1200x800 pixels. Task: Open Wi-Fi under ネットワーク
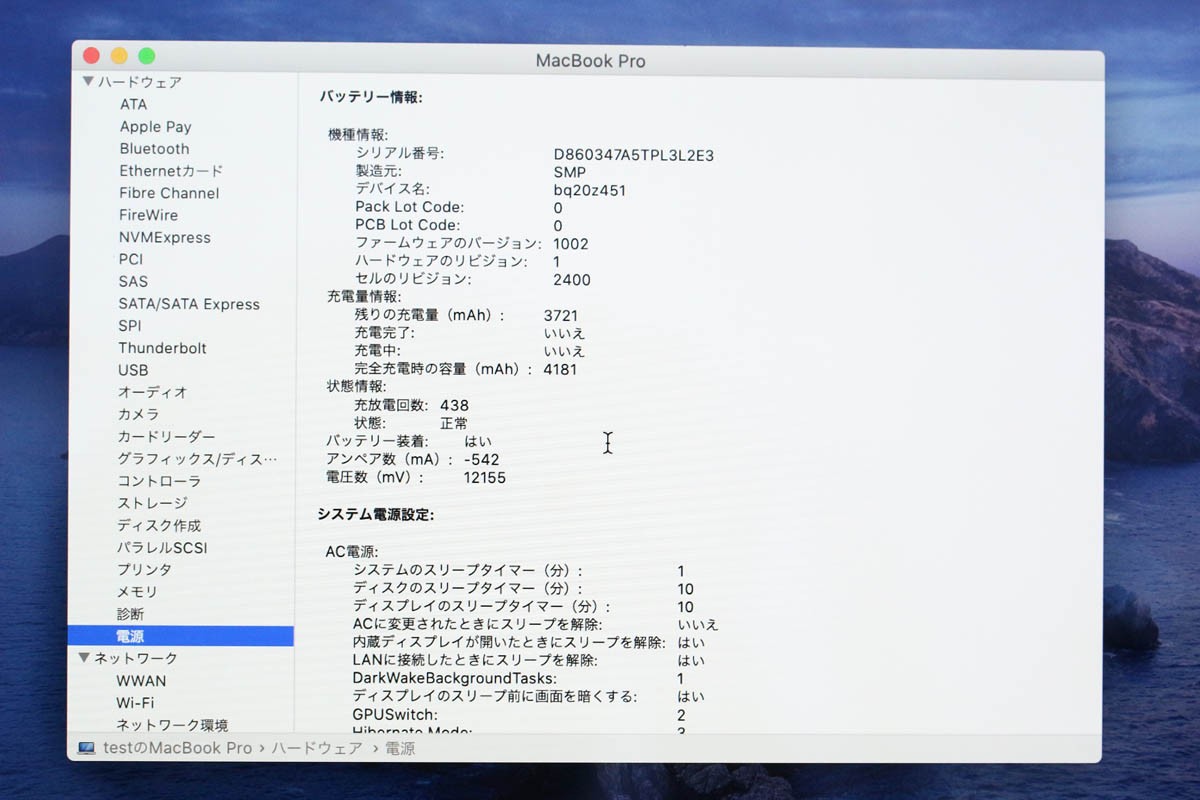[135, 703]
